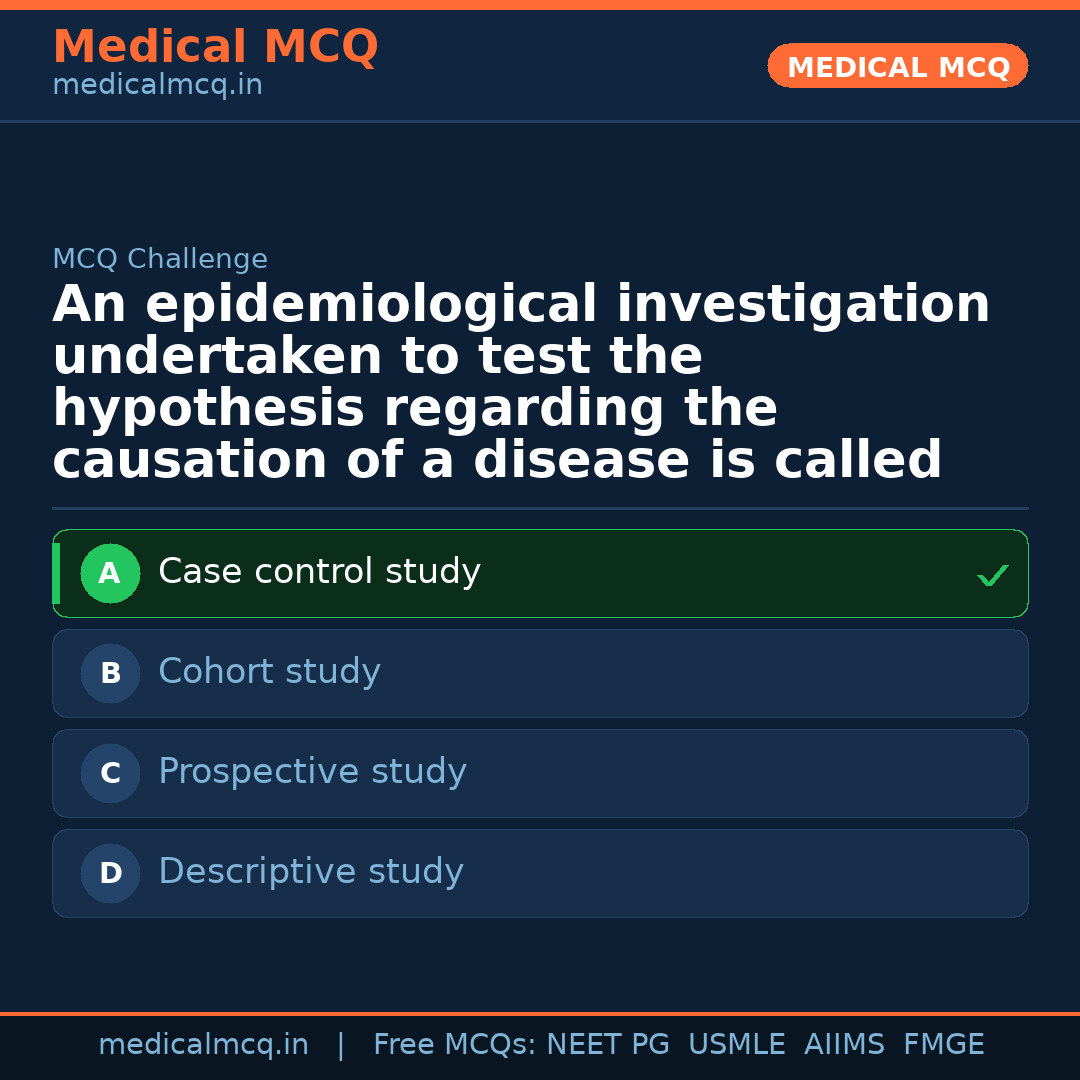The height and width of the screenshot is (1080, 1080).
Task: Click the green A letter circle
Action: tap(110, 574)
